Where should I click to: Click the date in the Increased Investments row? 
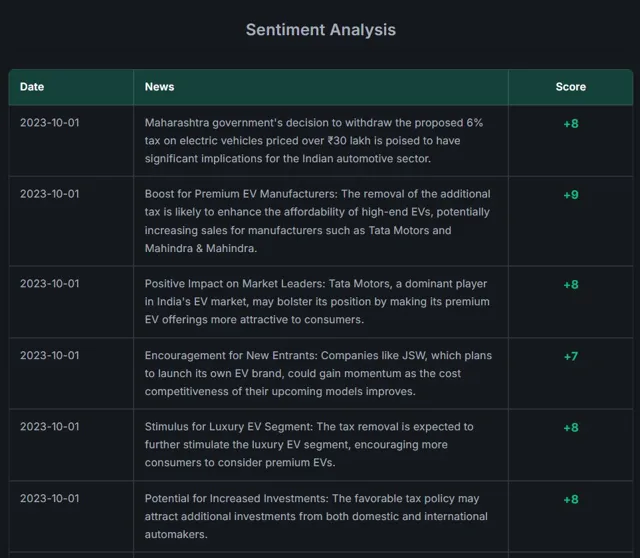[49, 498]
